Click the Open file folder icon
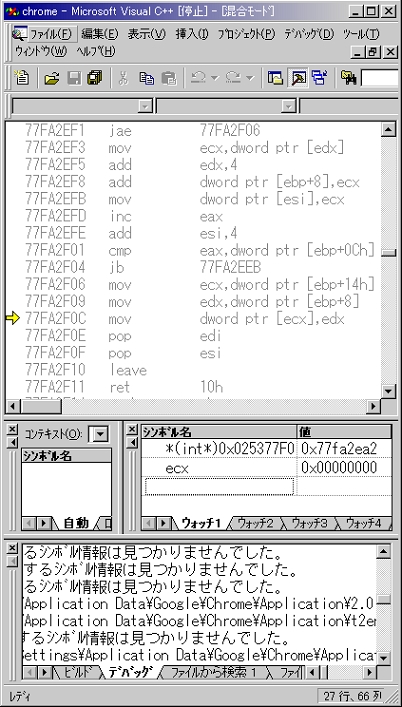The height and width of the screenshot is (707, 402). [x=52, y=78]
